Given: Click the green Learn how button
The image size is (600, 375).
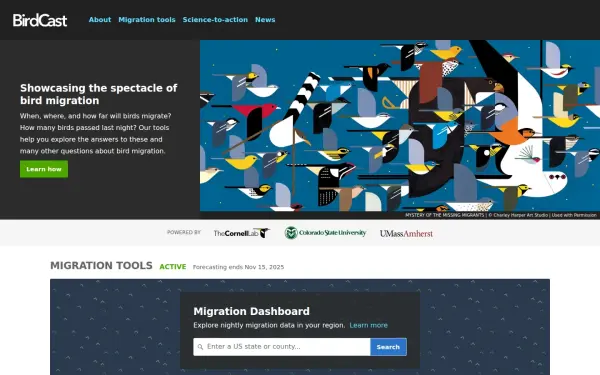Looking at the screenshot, I should (44, 169).
